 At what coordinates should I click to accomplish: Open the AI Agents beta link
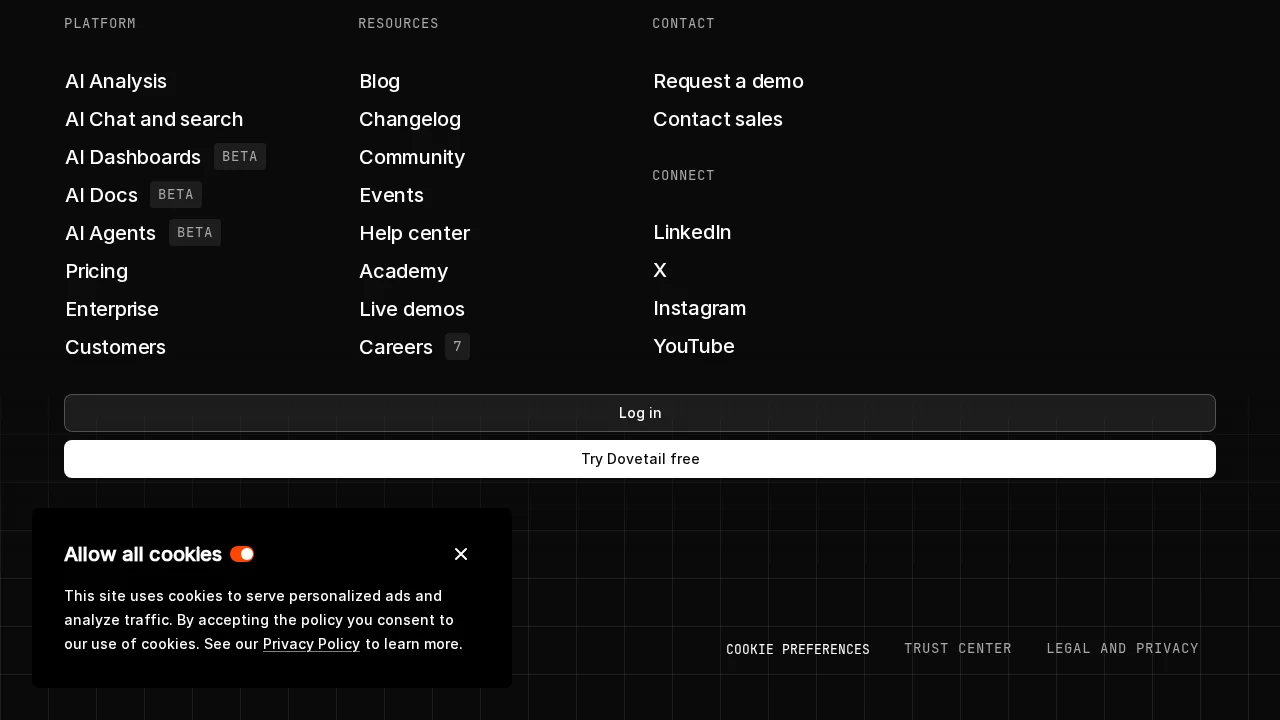[x=110, y=233]
